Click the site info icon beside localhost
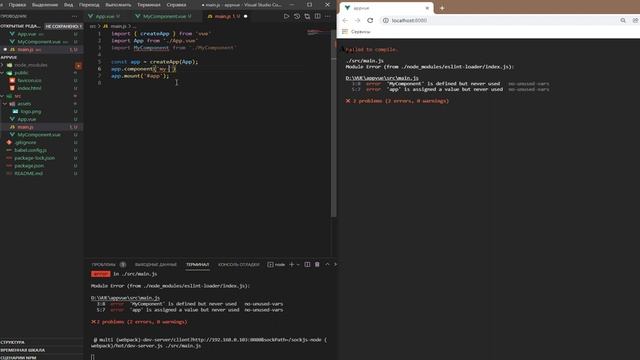The image size is (640, 360). [x=385, y=20]
